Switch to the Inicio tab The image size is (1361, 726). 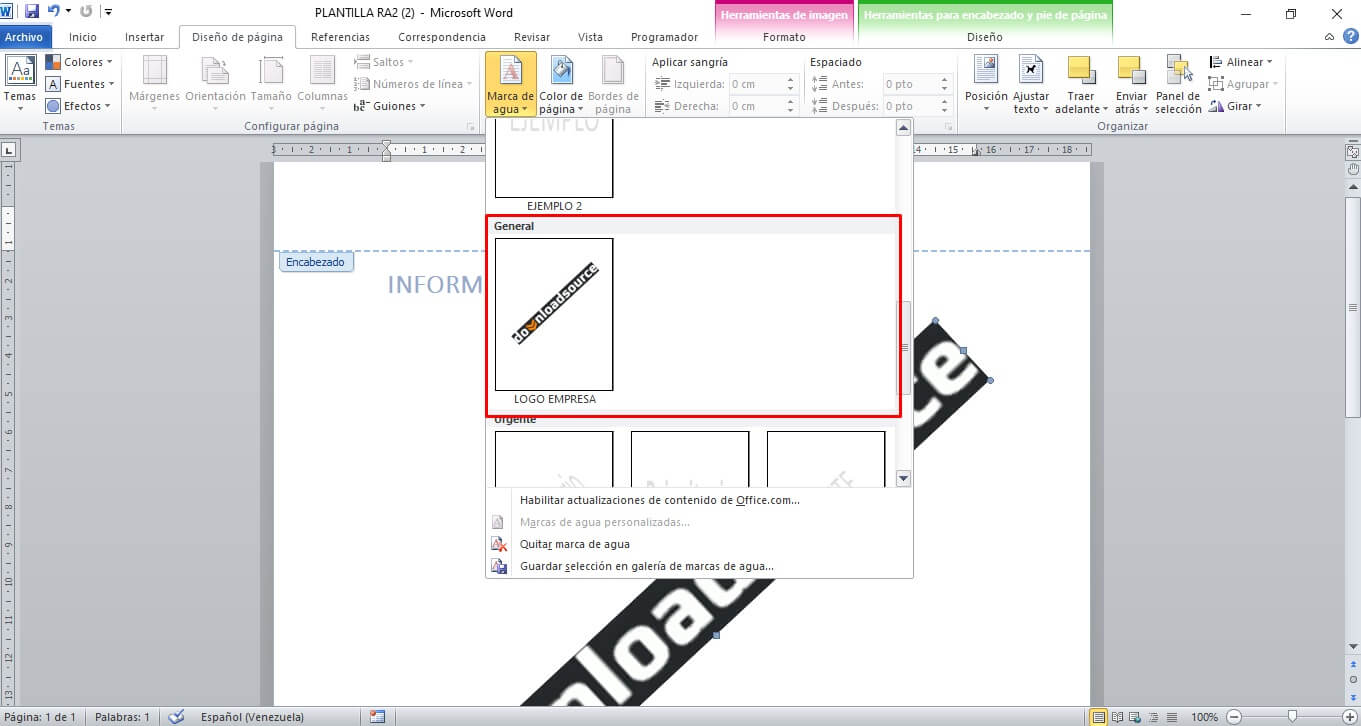pyautogui.click(x=83, y=37)
